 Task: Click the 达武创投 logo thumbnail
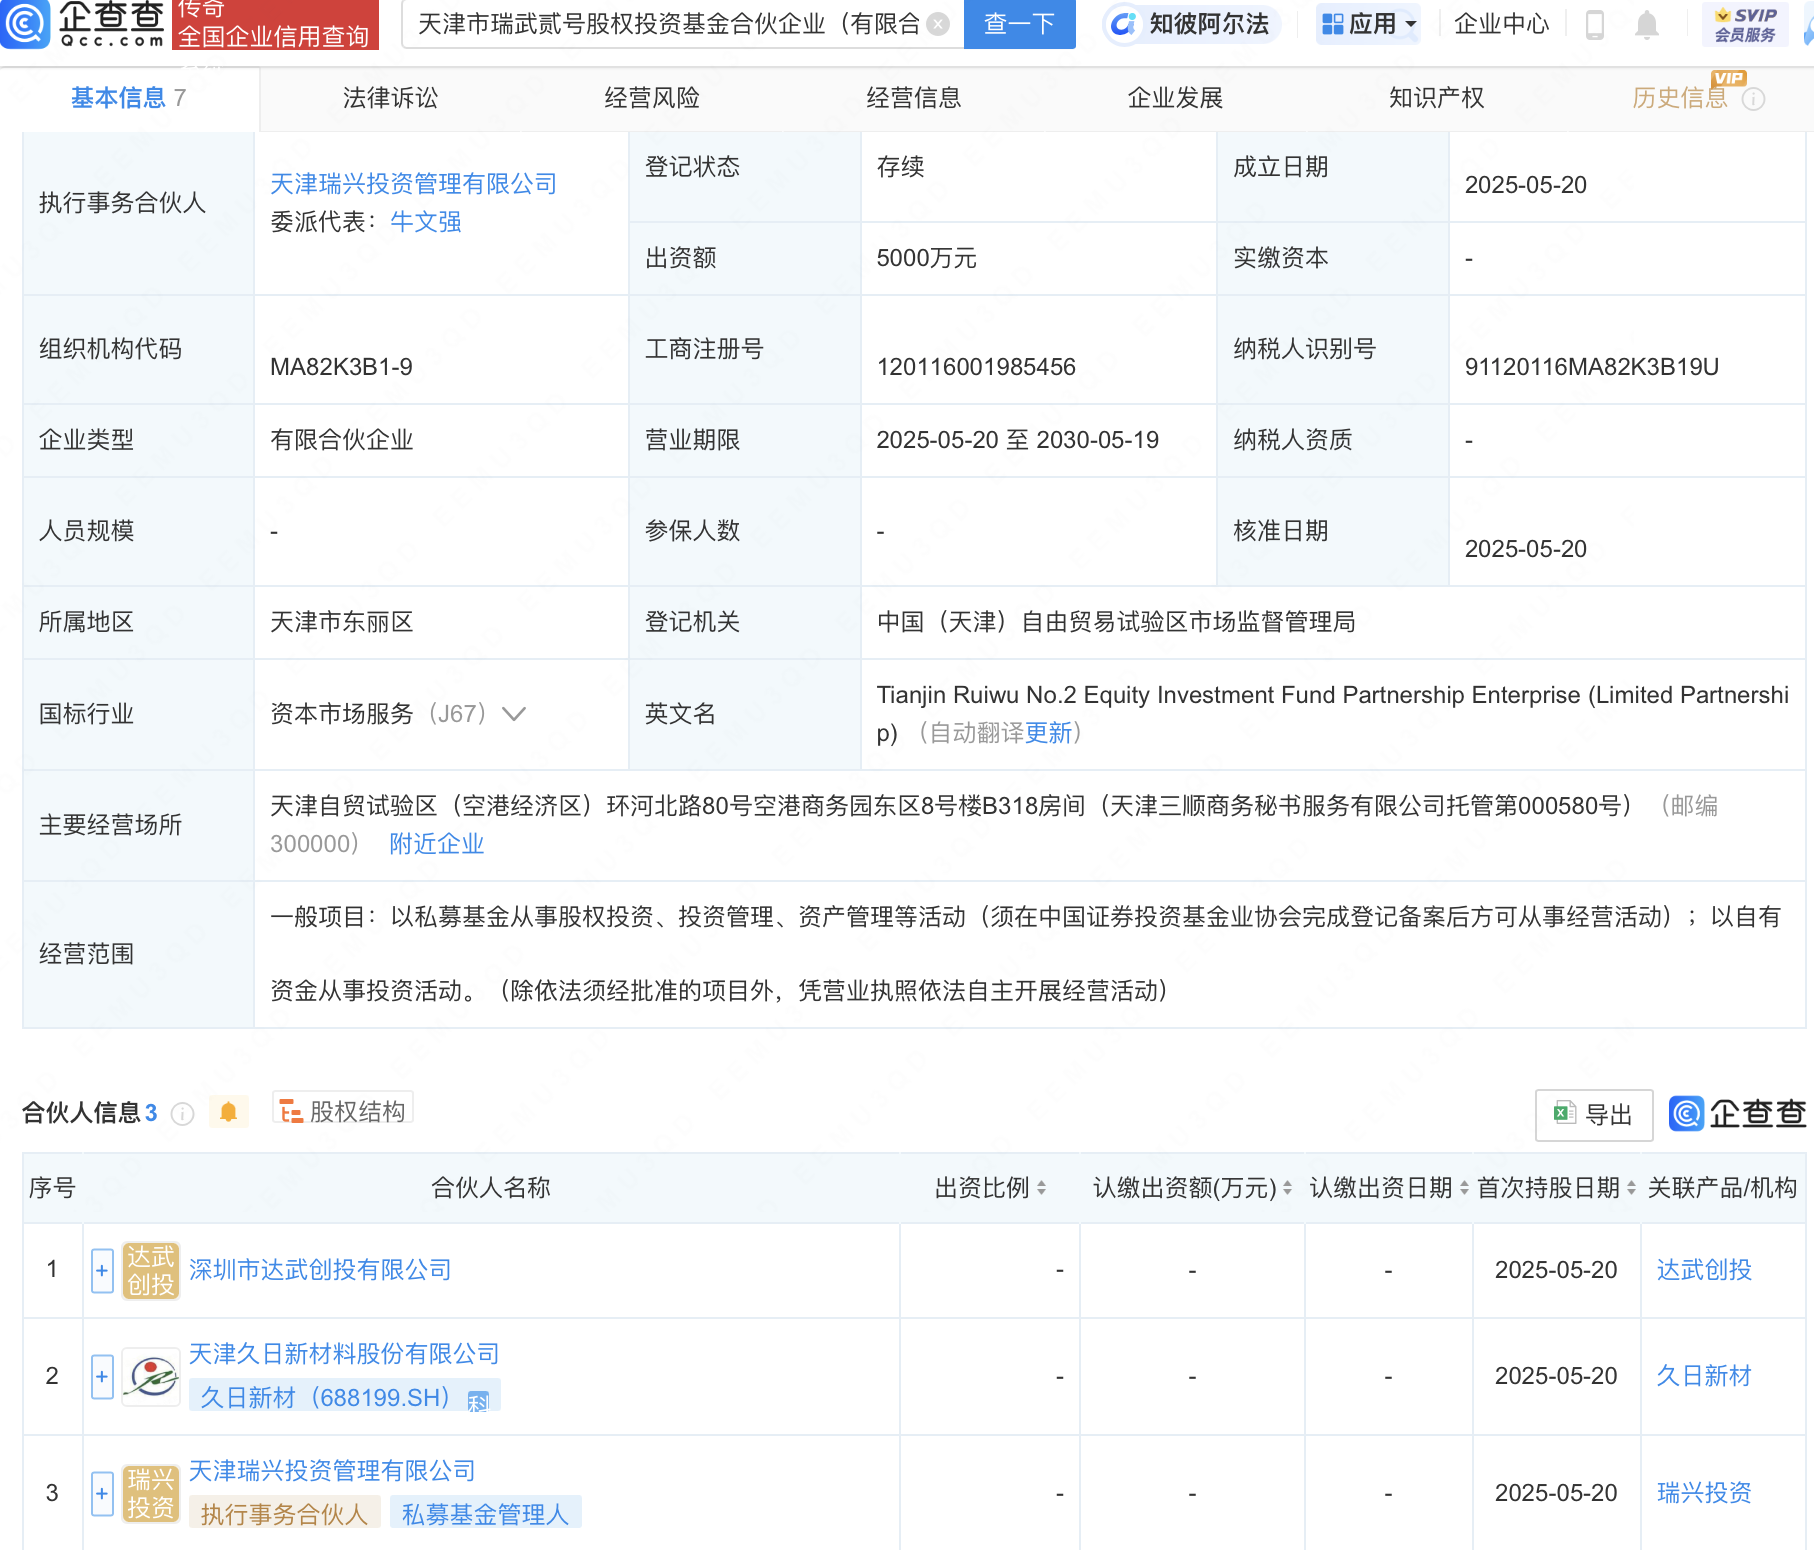point(151,1270)
